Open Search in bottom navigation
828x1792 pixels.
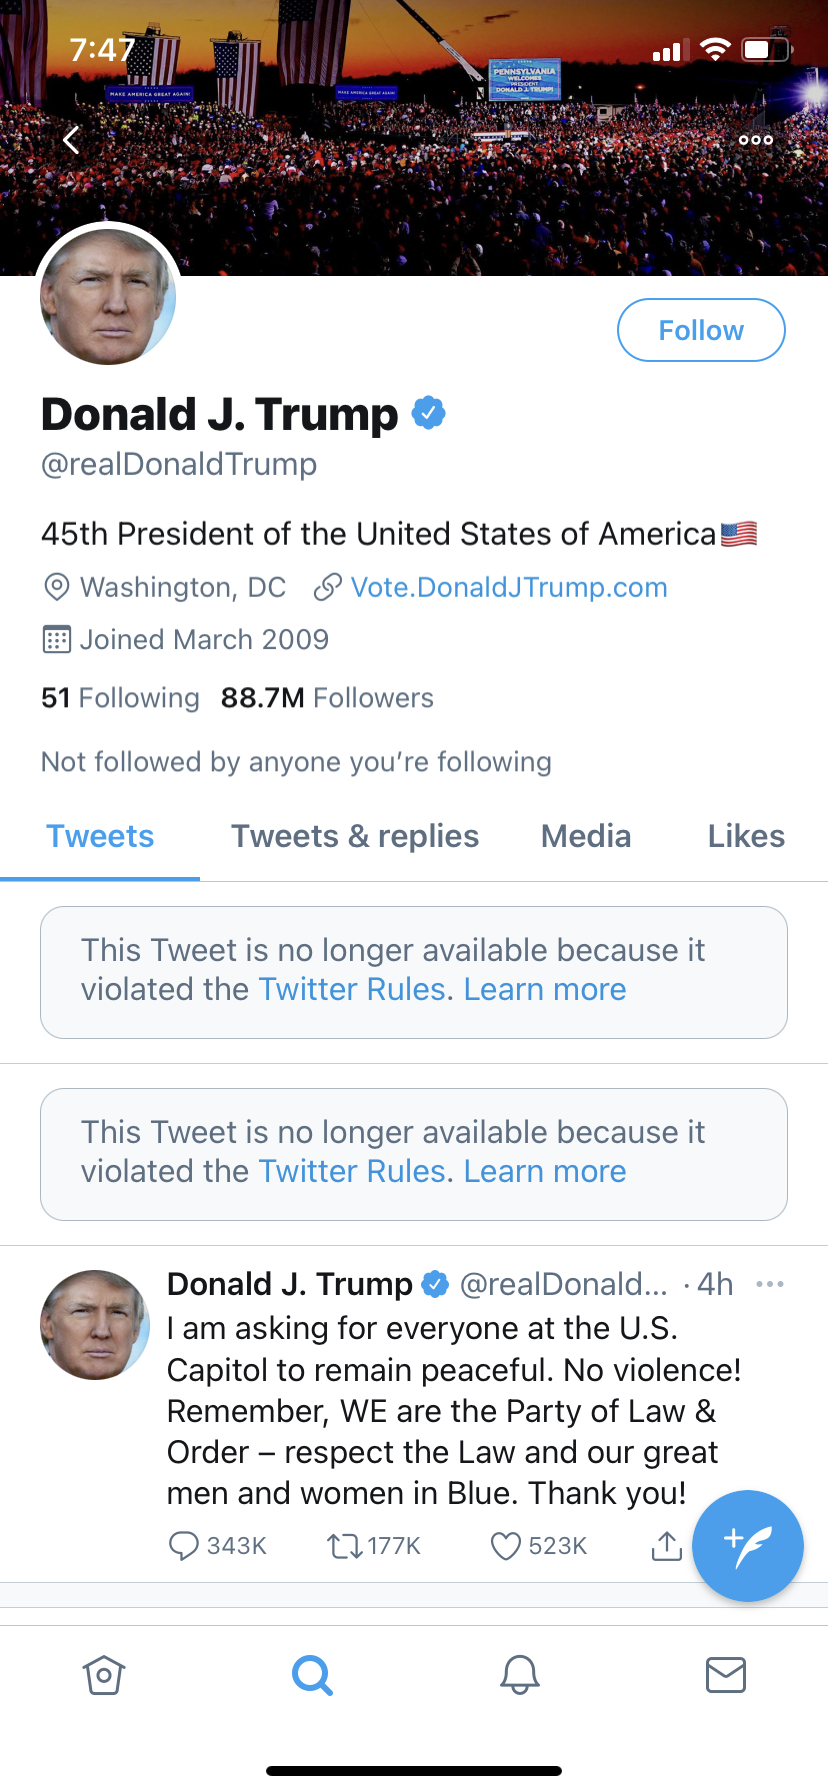[312, 1675]
